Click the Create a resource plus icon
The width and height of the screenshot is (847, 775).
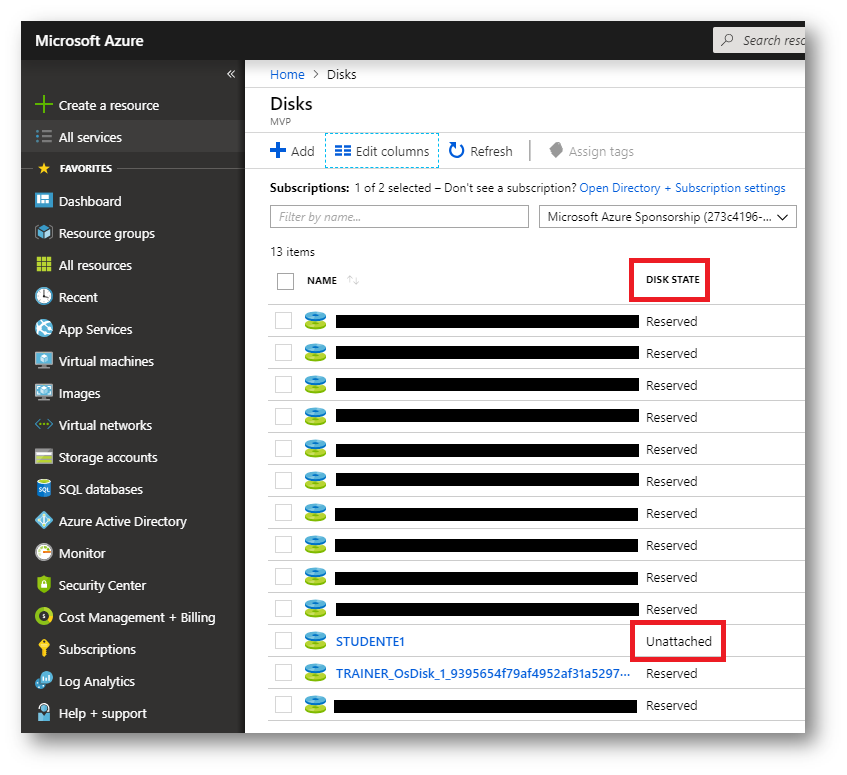click(x=43, y=105)
